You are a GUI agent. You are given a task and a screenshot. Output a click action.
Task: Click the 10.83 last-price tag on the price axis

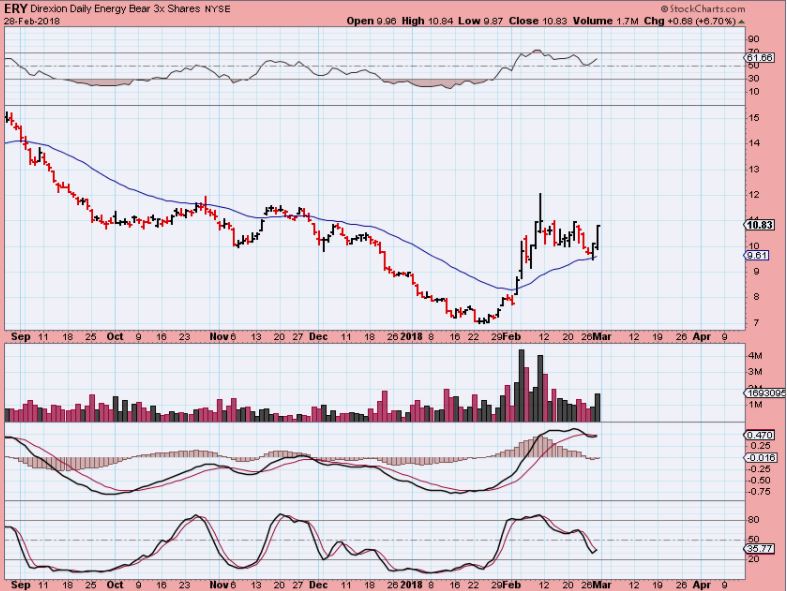coord(759,224)
